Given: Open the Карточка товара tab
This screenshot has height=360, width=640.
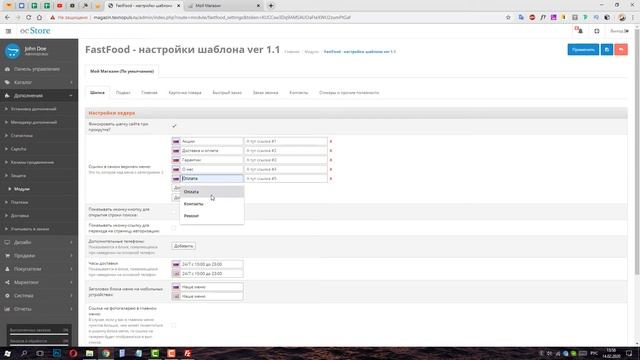Looking at the screenshot, I should (x=185, y=93).
